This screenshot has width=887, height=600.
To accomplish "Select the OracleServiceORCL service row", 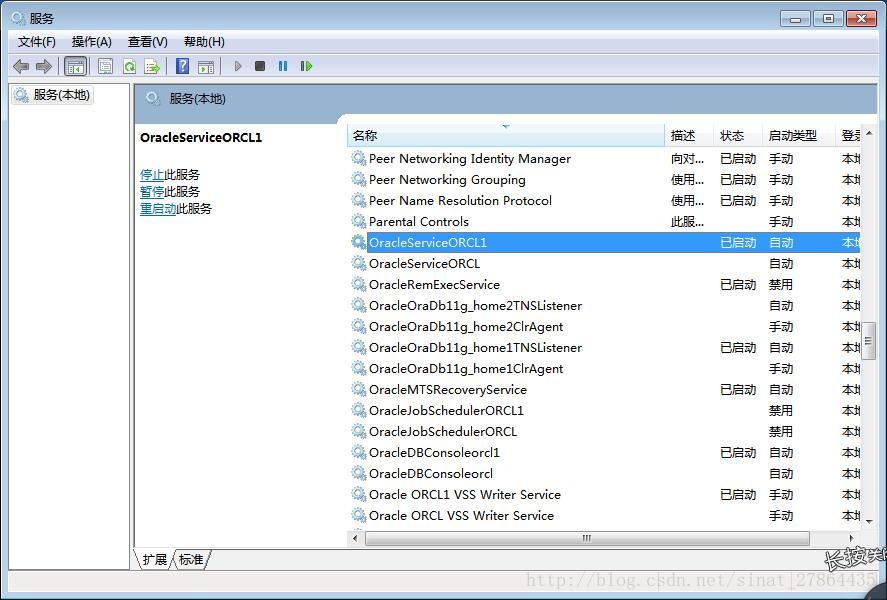I will pos(604,264).
